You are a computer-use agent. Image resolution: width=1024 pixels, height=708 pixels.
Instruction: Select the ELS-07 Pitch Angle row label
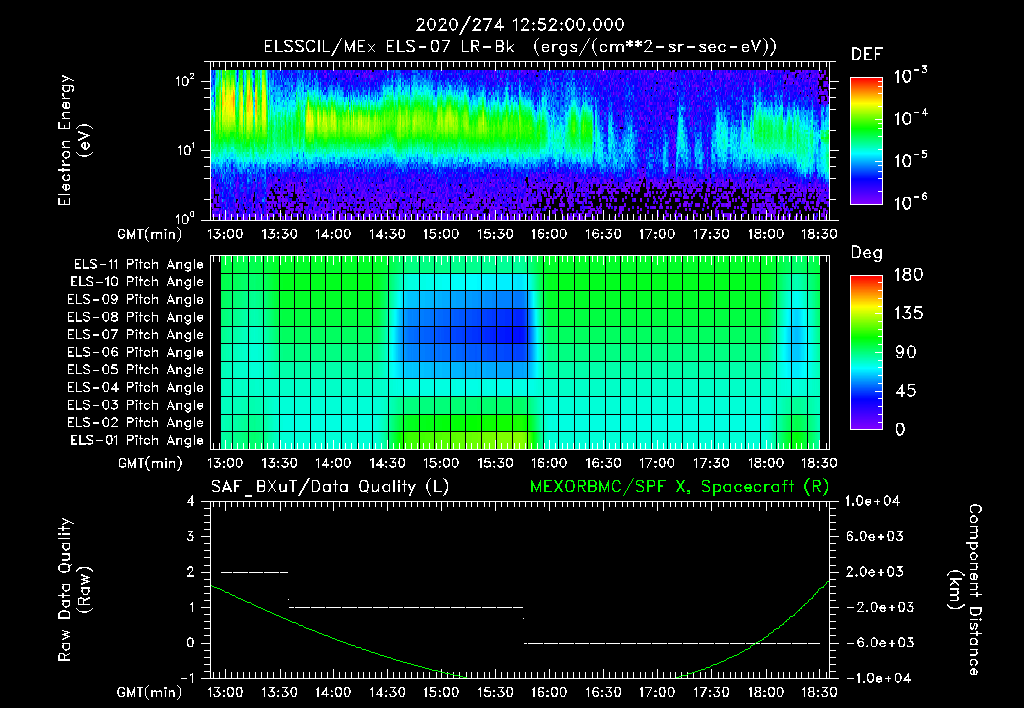(x=136, y=334)
